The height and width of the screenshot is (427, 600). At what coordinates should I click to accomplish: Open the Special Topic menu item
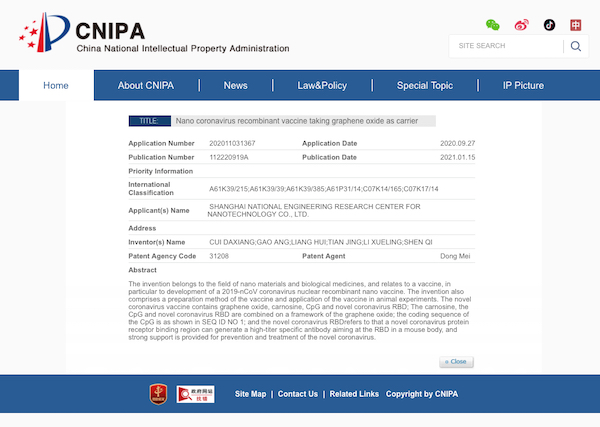tap(425, 85)
